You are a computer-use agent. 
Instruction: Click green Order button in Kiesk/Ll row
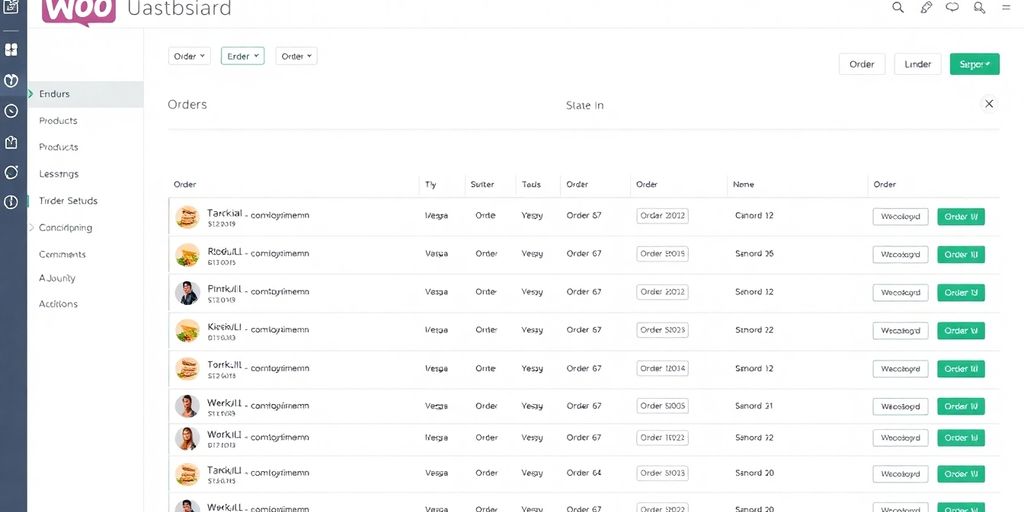[961, 330]
